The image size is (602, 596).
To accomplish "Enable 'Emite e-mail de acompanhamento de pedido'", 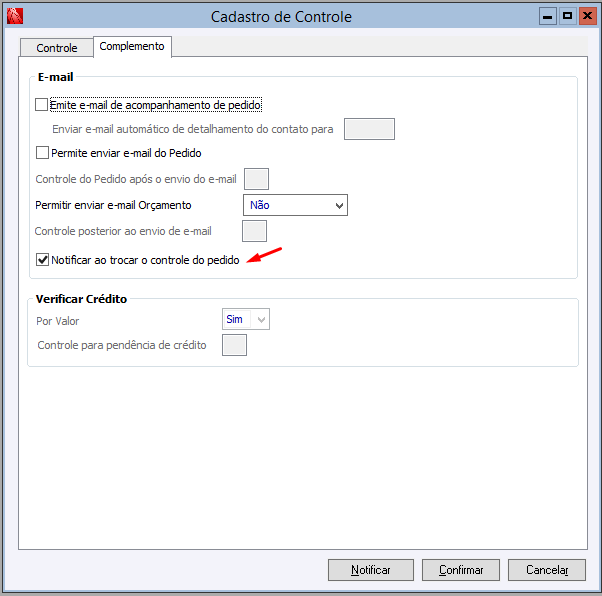I will 42,105.
